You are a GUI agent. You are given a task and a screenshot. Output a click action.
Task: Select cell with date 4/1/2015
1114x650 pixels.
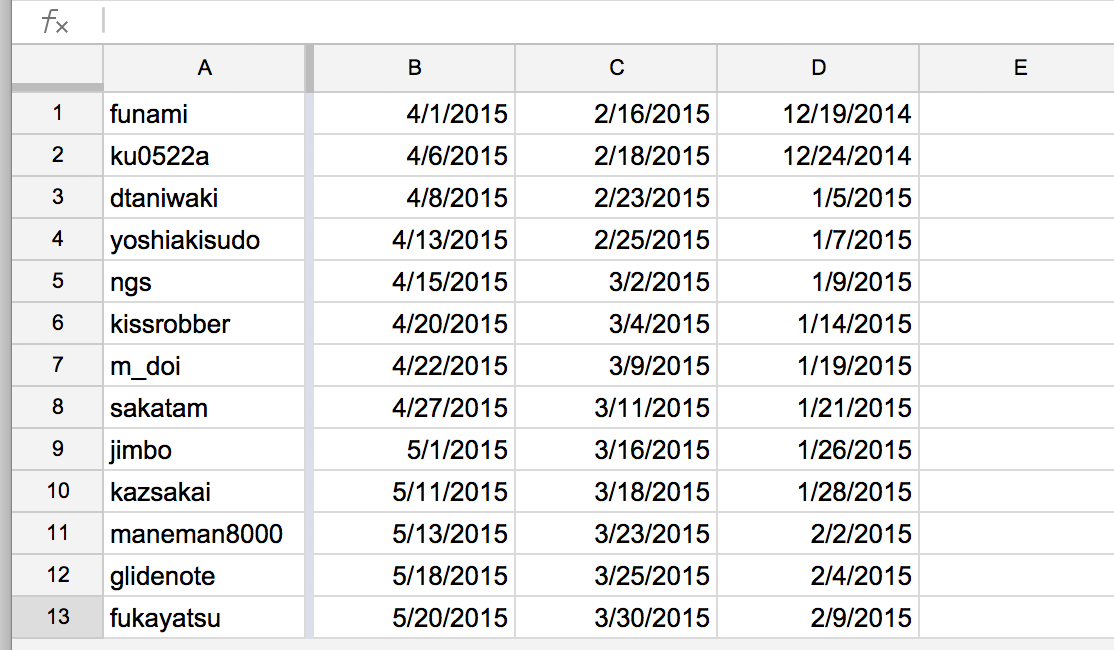click(x=415, y=114)
